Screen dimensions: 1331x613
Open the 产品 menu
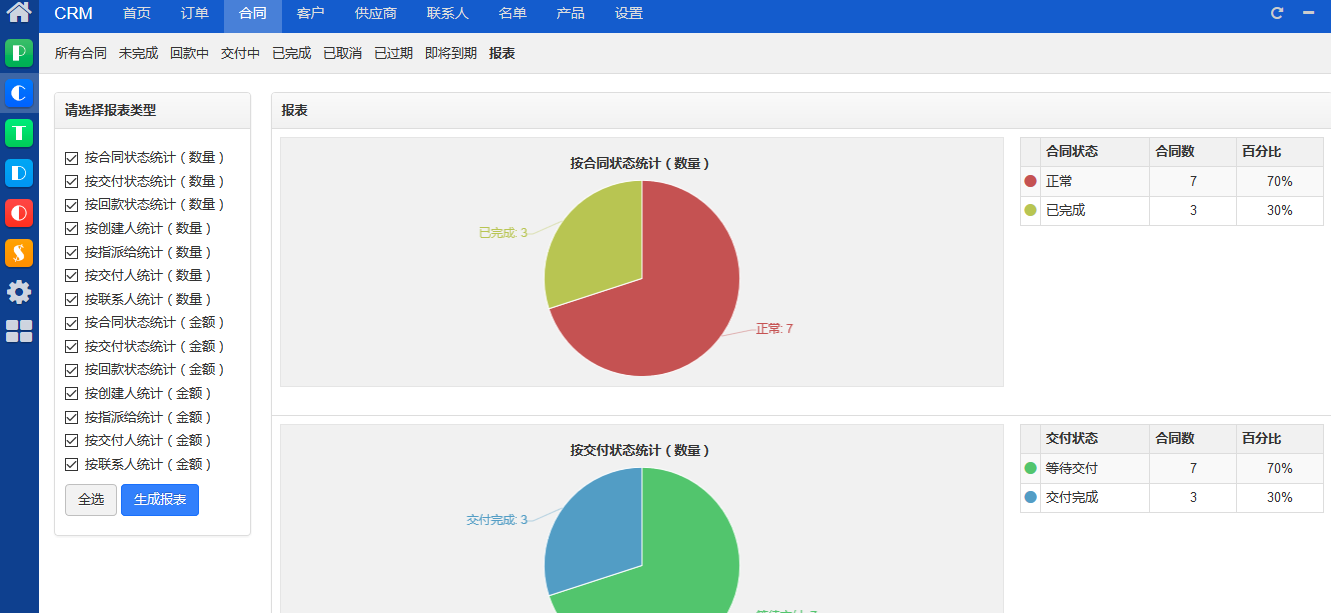point(571,14)
